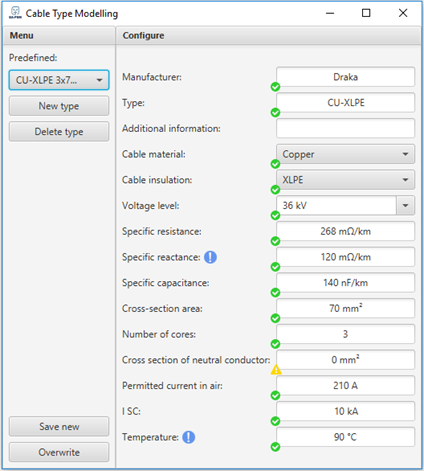The height and width of the screenshot is (471, 424).
Task: Open the Predefined CU-XLPE cable dropdown
Action: click(59, 80)
